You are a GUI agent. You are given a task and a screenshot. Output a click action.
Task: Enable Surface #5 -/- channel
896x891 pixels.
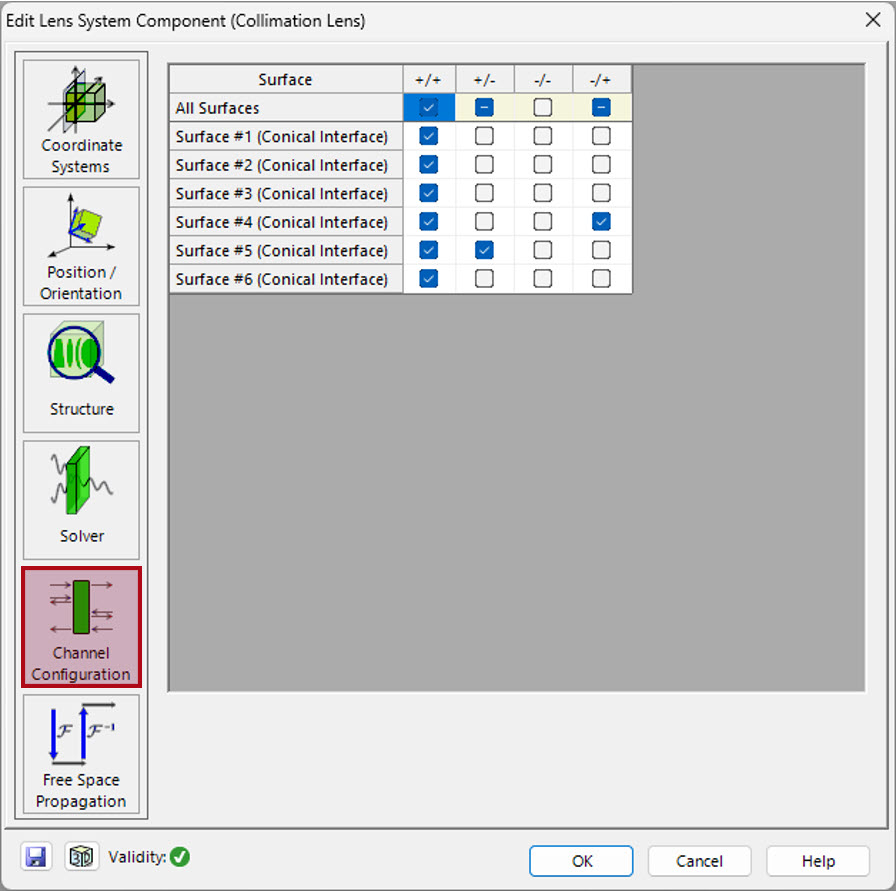(x=542, y=250)
